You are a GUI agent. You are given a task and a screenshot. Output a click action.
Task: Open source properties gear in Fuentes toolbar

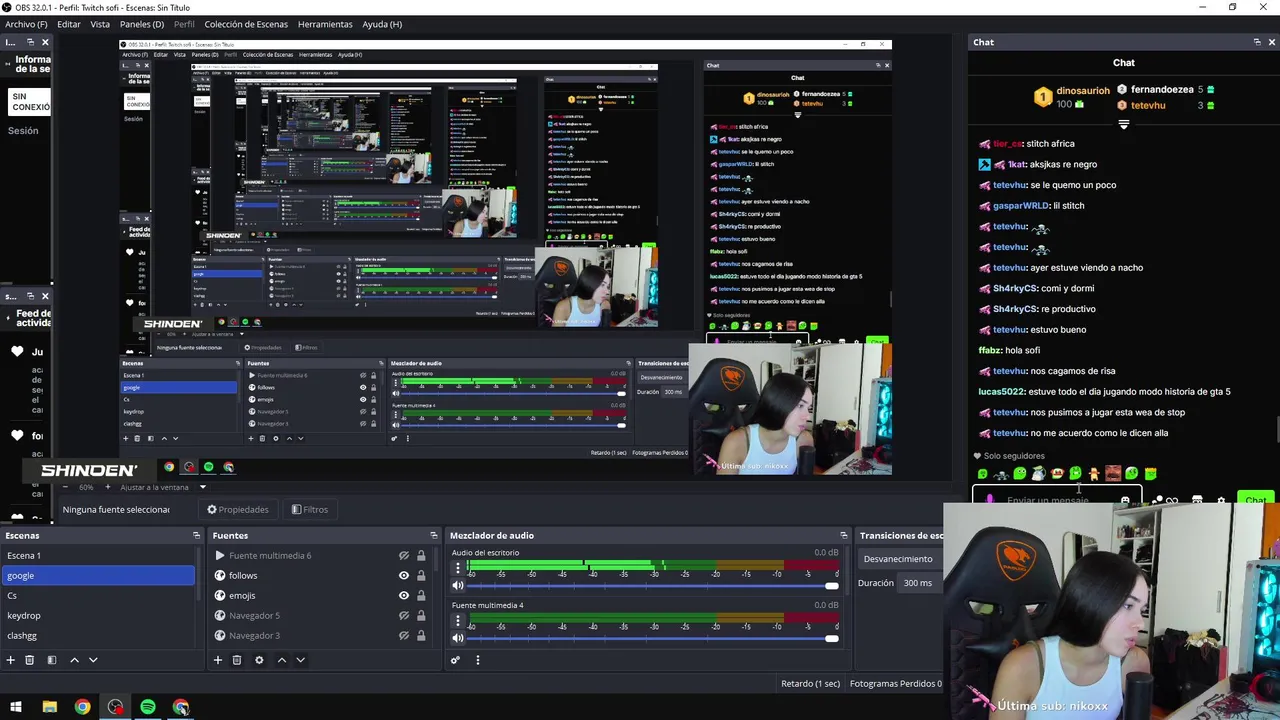(259, 660)
